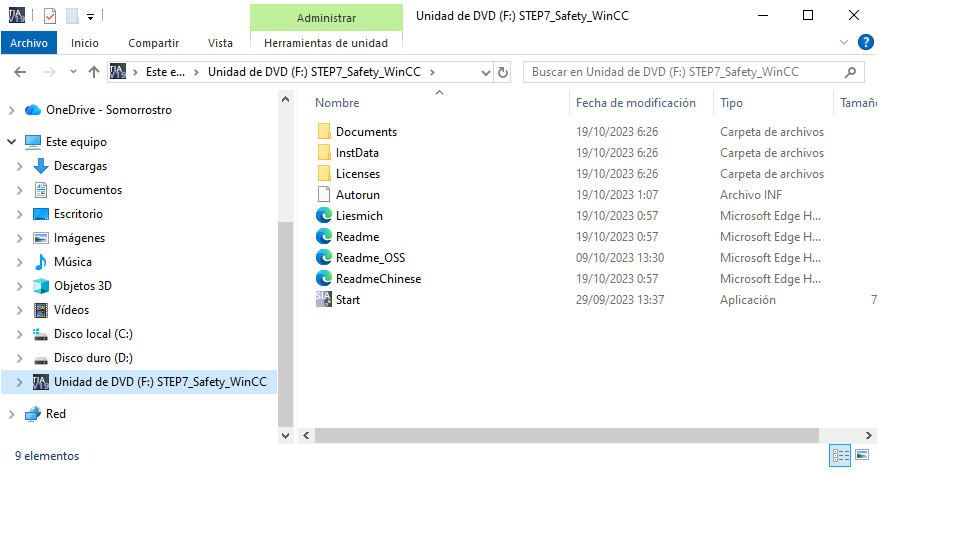Expand the ribbon with the chevron
Viewport: 960px width, 540px height.
844,42
